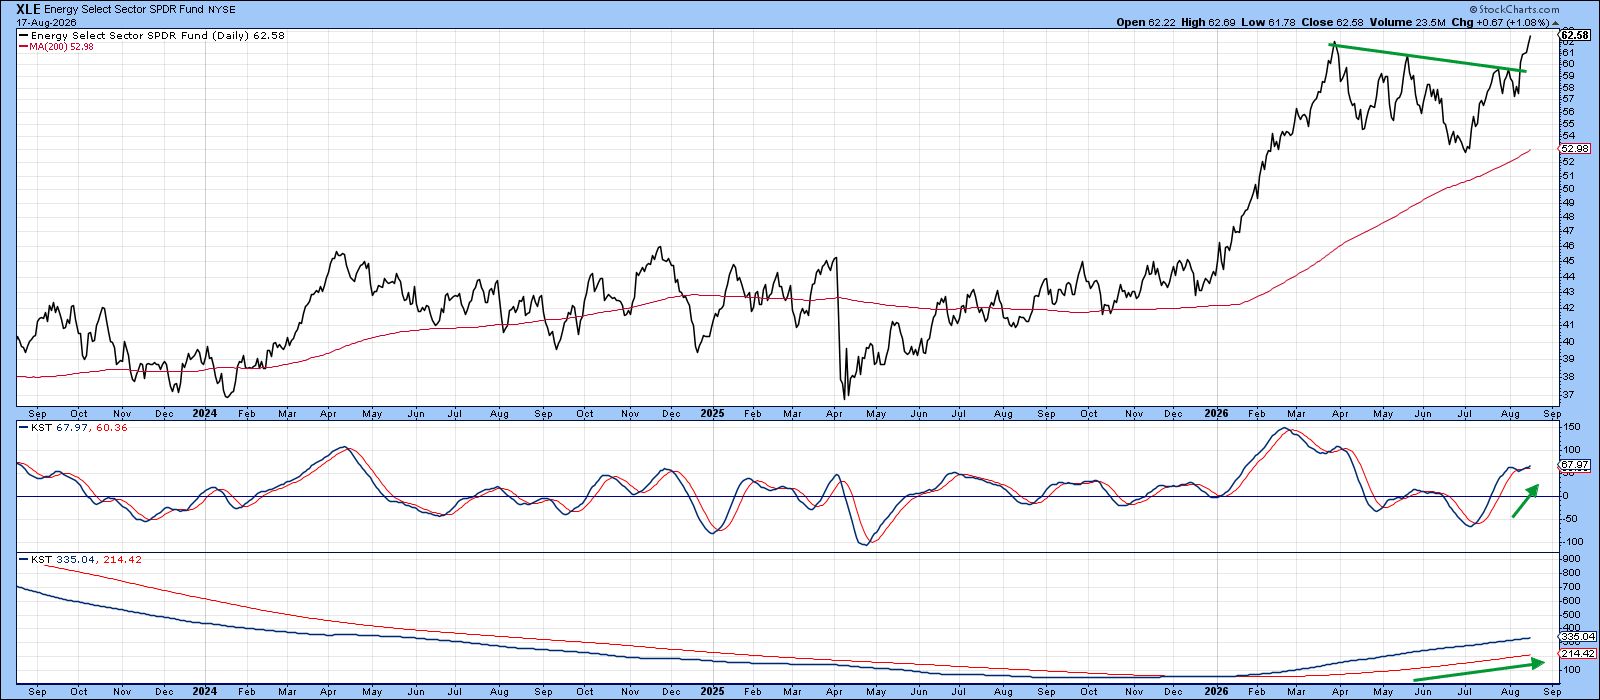Click the 2025 label on the bottom time axis

(712, 691)
